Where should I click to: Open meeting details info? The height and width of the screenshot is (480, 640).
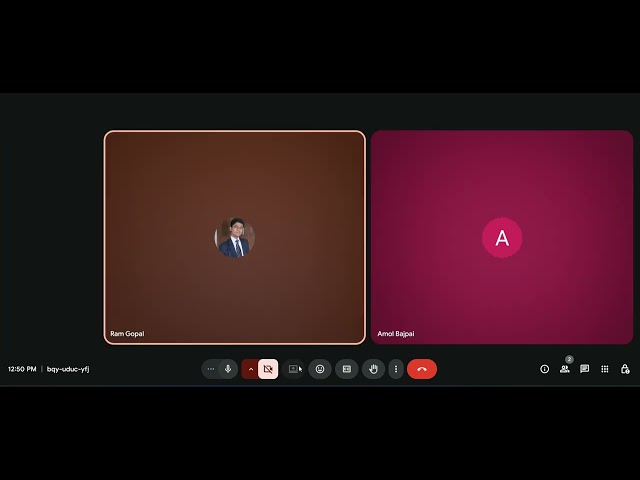point(544,369)
